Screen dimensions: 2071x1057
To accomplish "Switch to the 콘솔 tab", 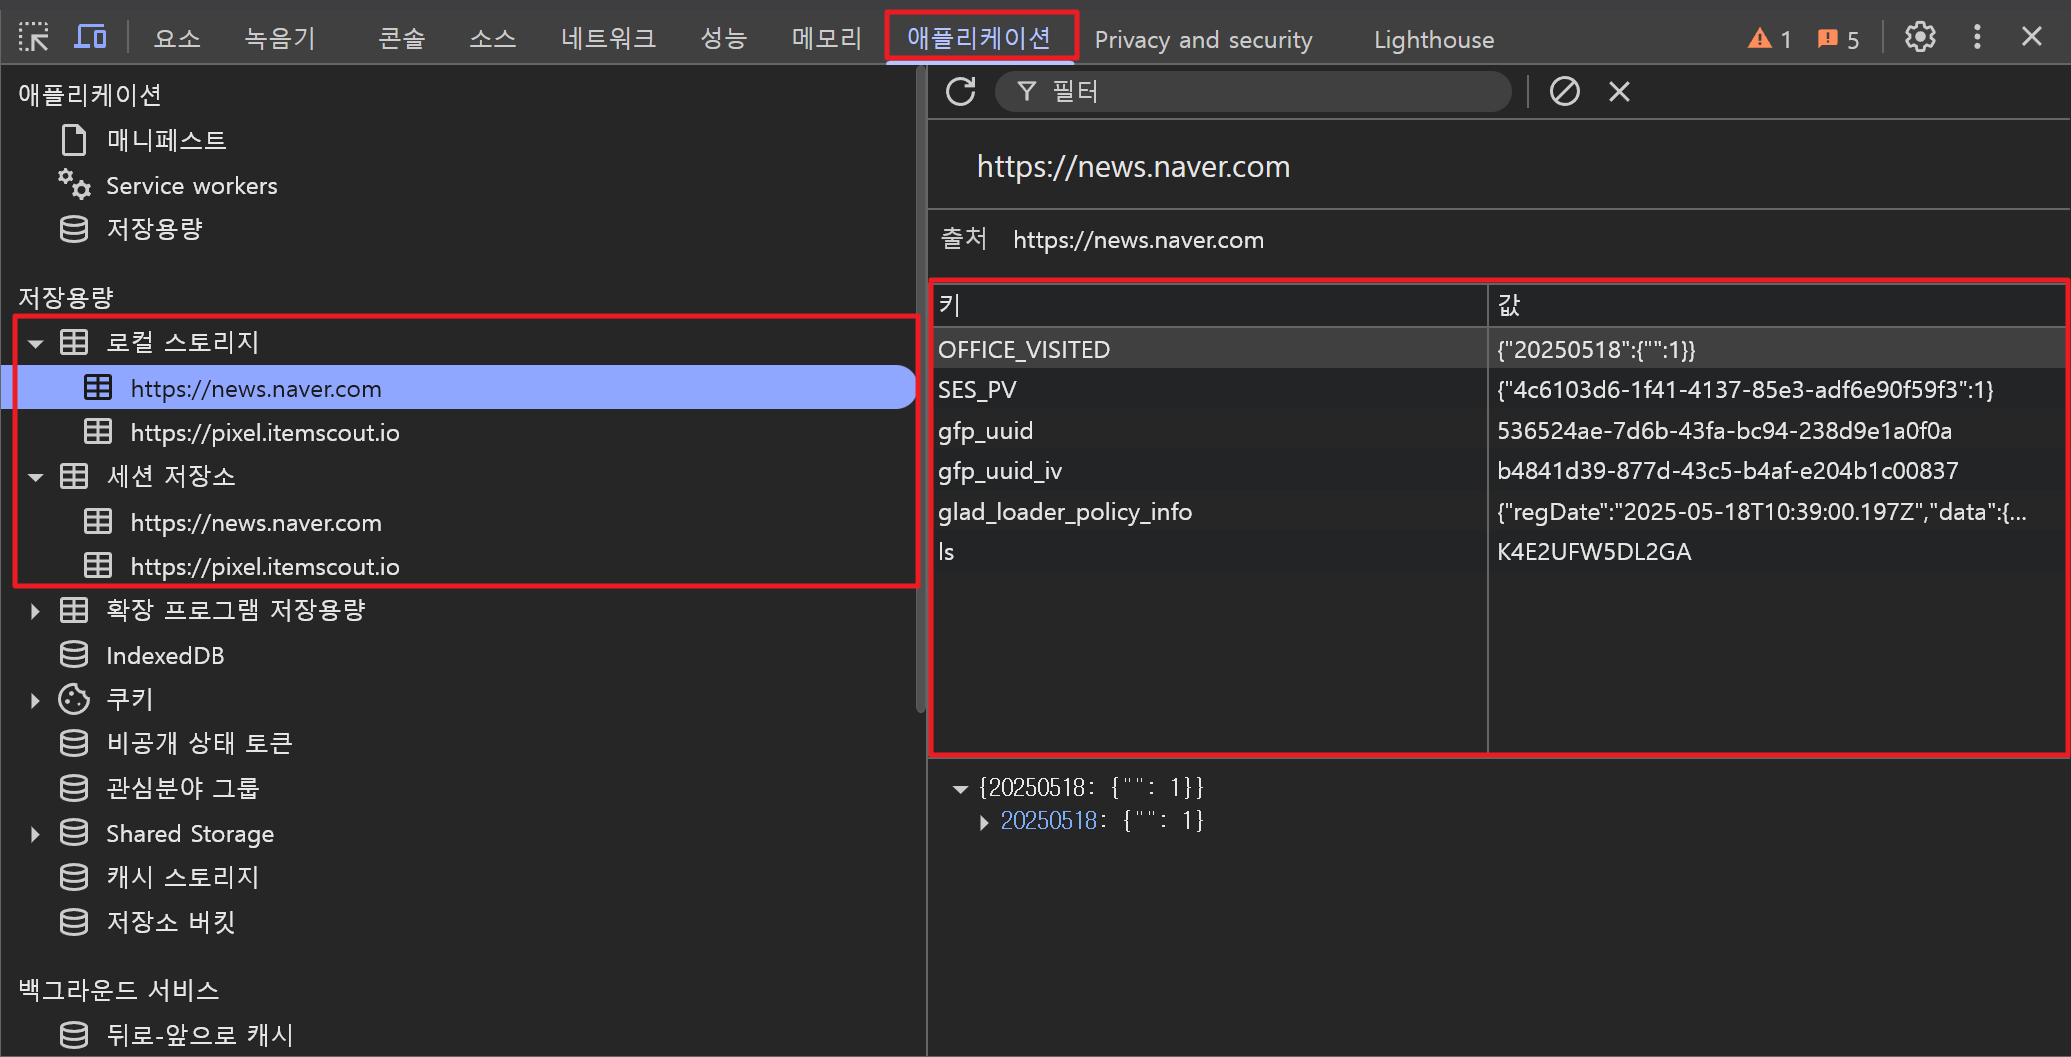I will (x=401, y=39).
